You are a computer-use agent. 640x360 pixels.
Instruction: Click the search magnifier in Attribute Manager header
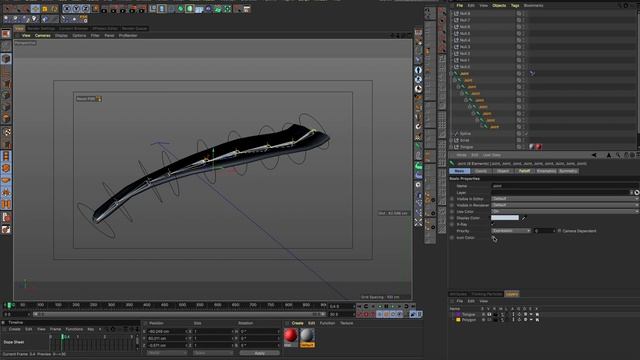618,155
